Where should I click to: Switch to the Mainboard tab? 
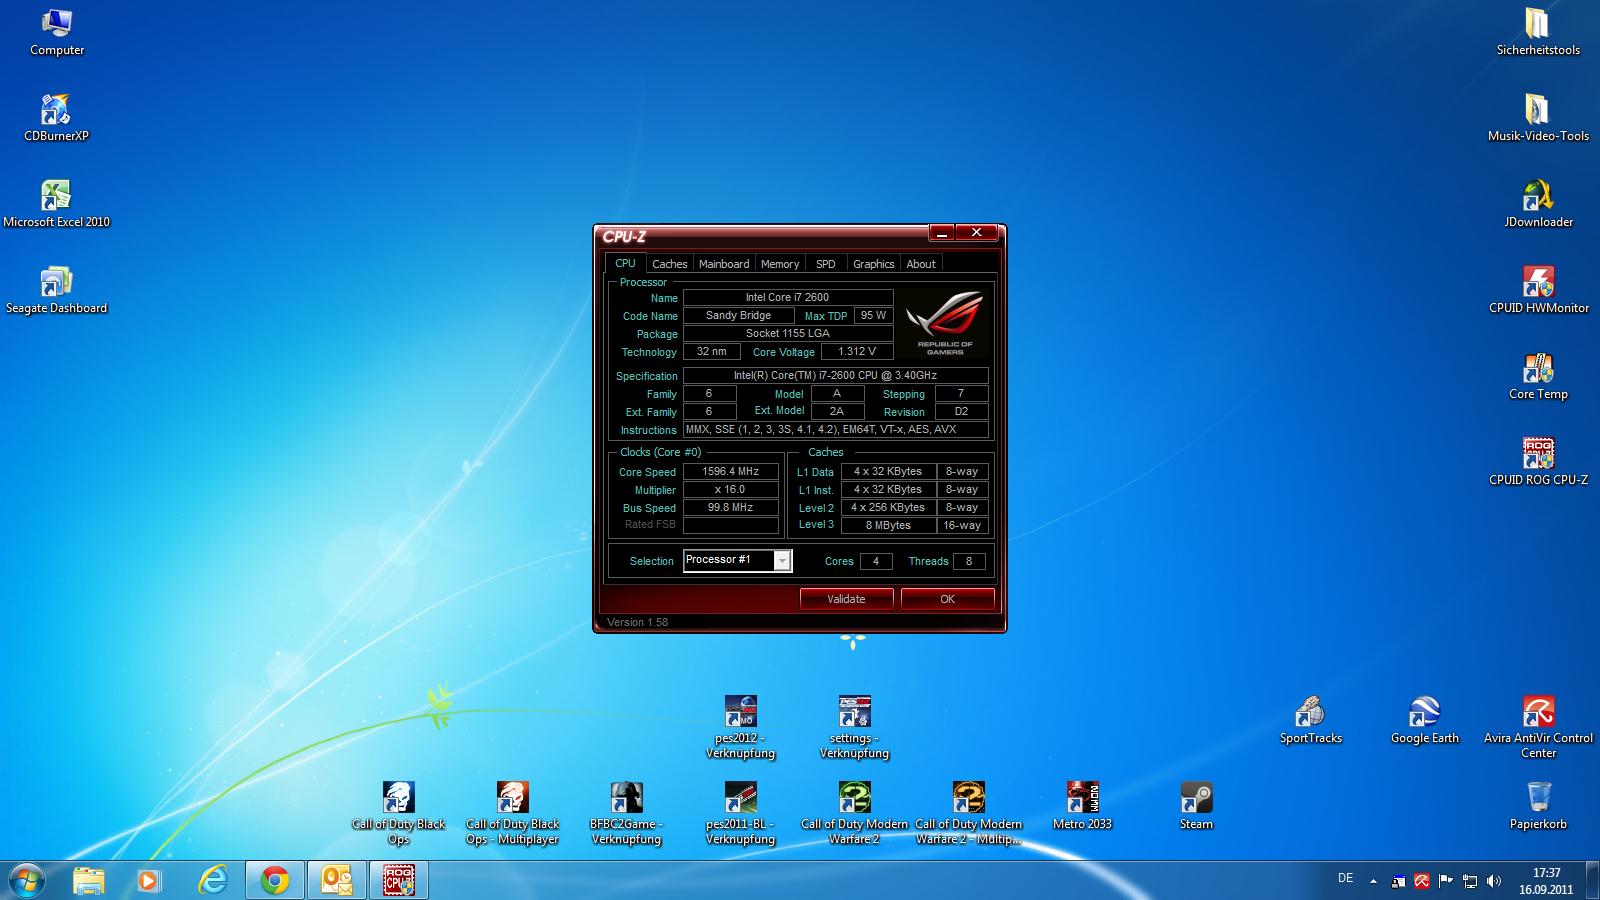[724, 264]
